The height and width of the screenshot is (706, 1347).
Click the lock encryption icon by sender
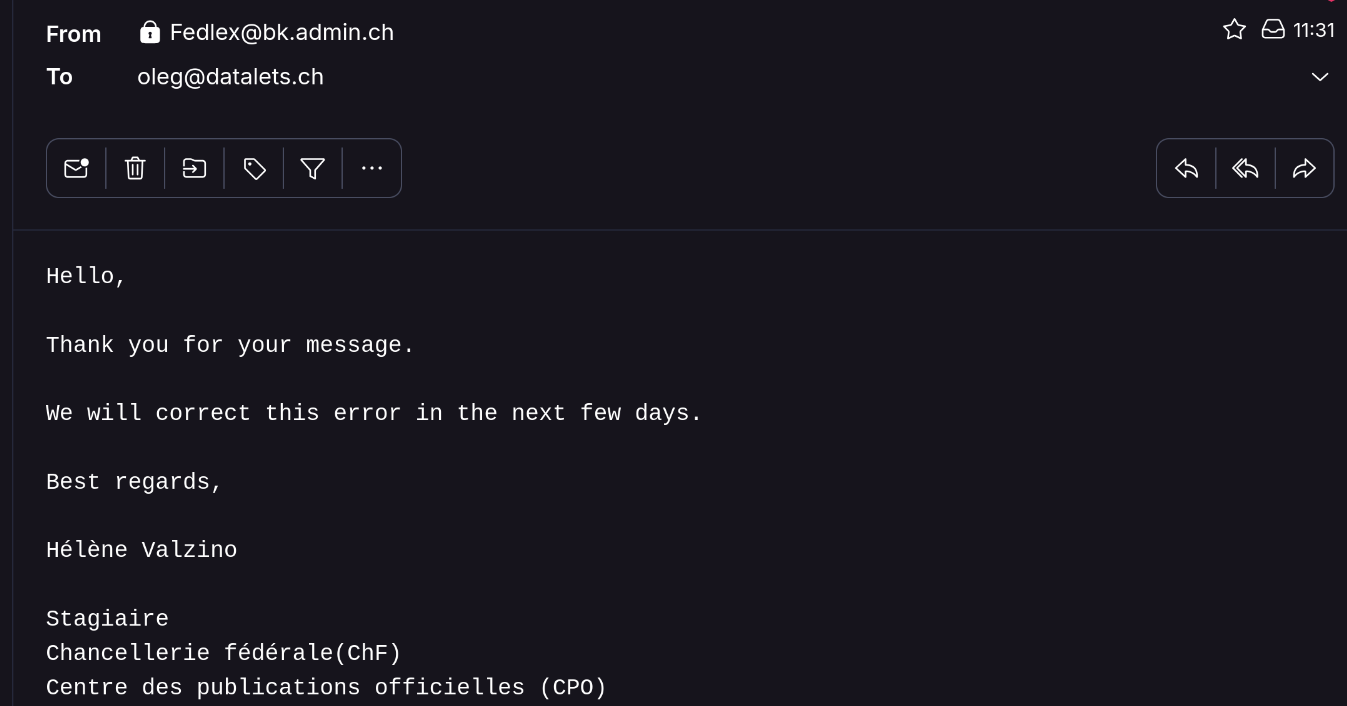click(x=150, y=33)
